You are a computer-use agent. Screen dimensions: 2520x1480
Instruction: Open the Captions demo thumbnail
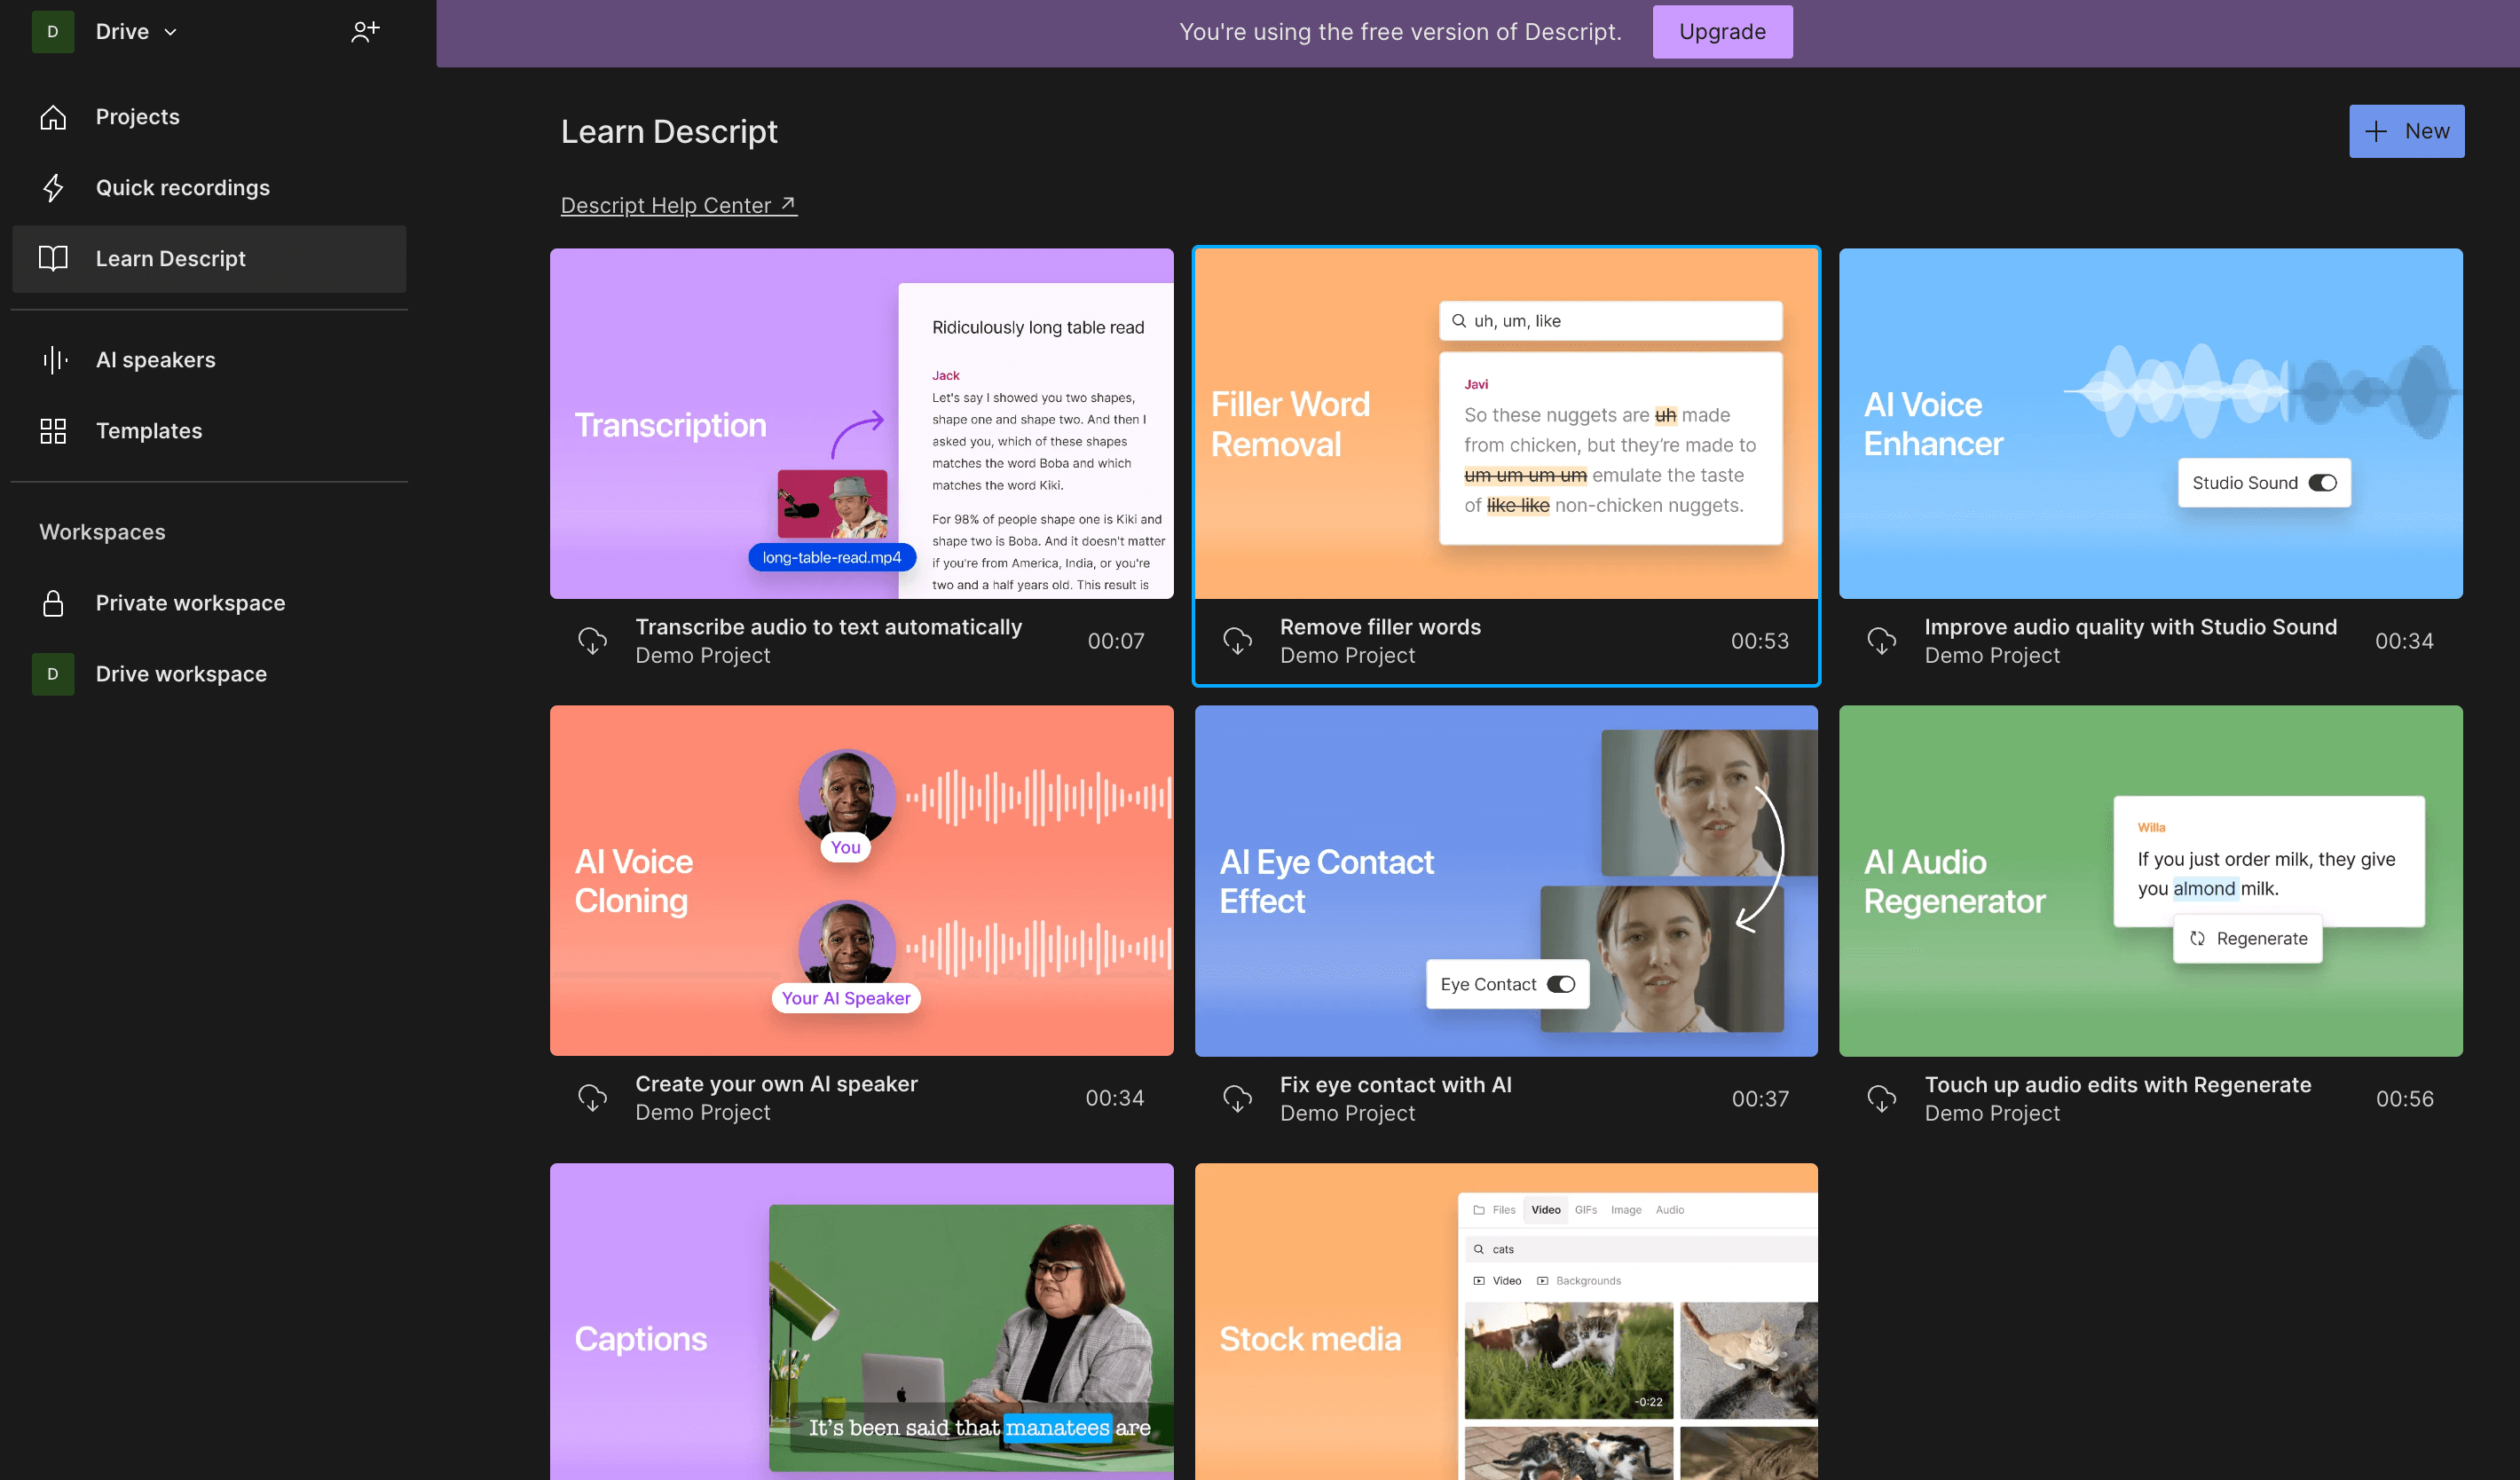[x=861, y=1321]
